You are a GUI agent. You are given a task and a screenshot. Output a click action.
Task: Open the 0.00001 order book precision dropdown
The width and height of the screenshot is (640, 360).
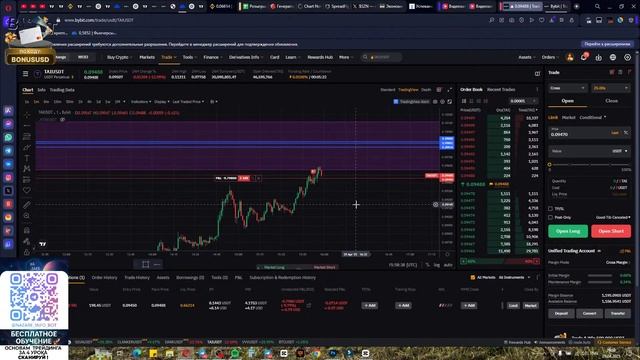[x=523, y=101]
